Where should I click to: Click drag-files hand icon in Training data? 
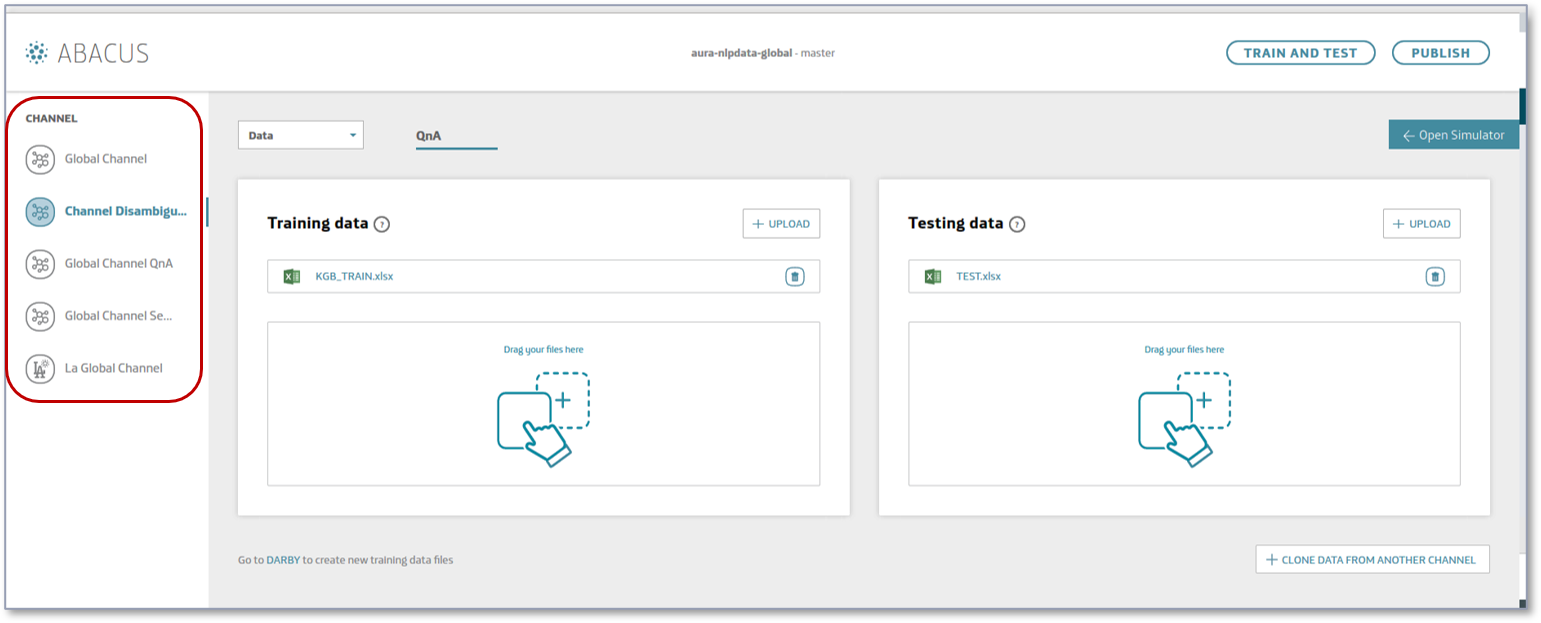(x=543, y=419)
